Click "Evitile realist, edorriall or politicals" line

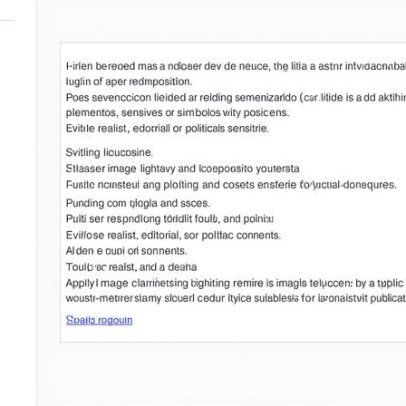click(167, 128)
